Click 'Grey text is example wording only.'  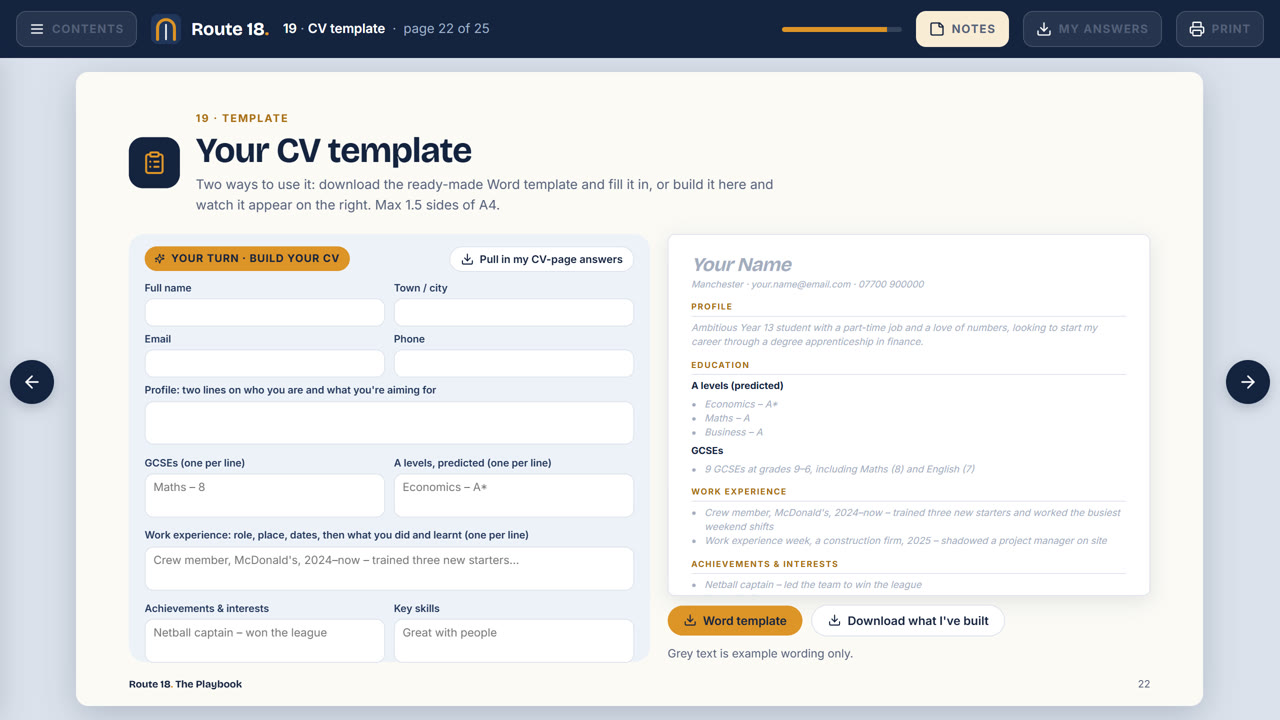[x=760, y=653]
